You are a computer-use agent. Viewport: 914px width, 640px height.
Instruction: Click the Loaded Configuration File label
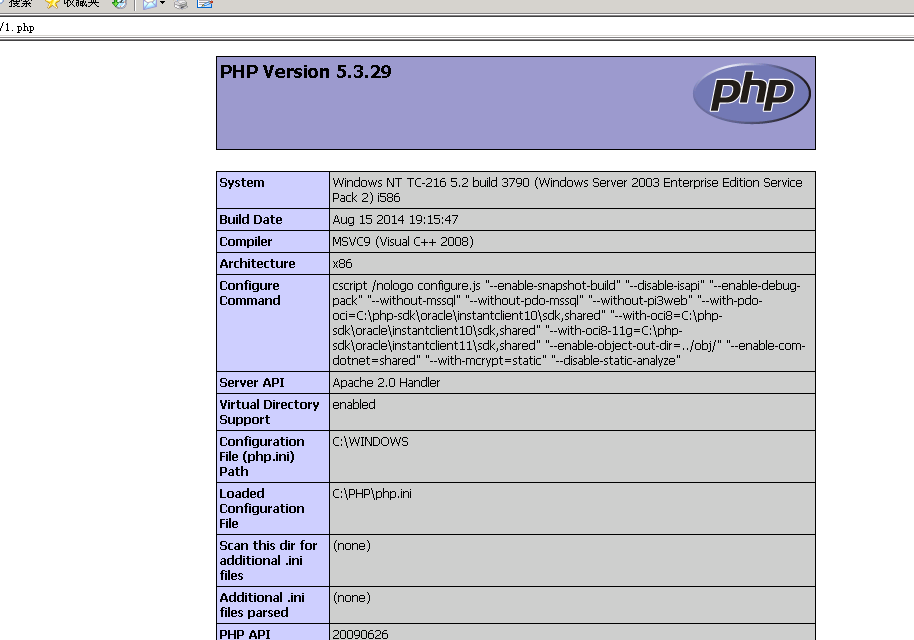coord(262,508)
